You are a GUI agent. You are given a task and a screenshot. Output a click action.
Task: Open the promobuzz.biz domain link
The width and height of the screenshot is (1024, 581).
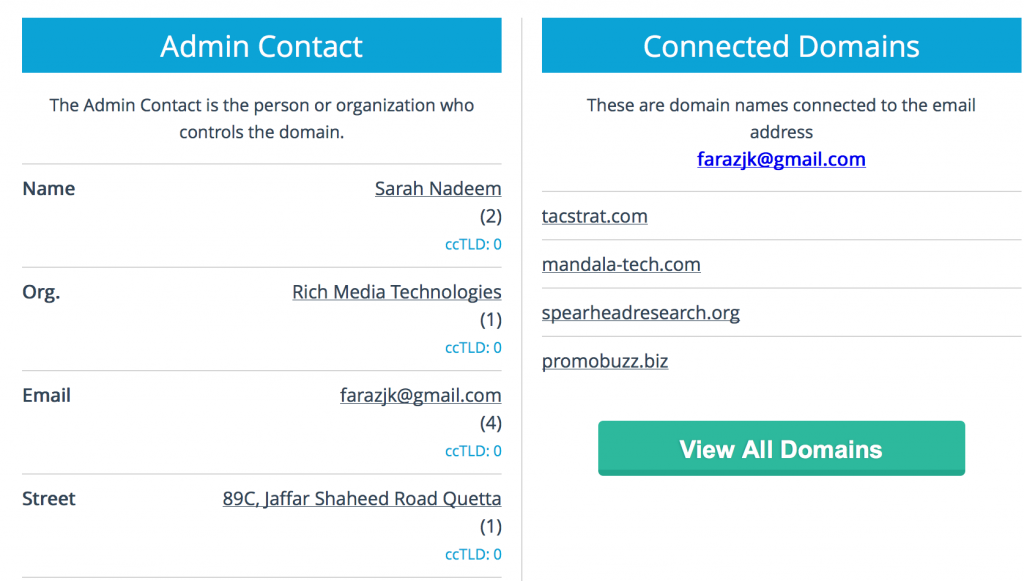click(x=605, y=361)
